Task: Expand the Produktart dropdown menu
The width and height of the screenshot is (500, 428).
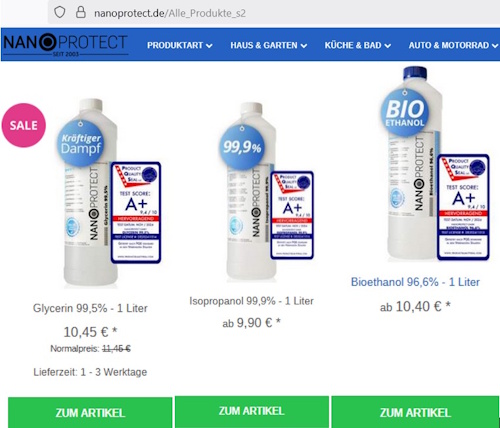Action: point(180,45)
